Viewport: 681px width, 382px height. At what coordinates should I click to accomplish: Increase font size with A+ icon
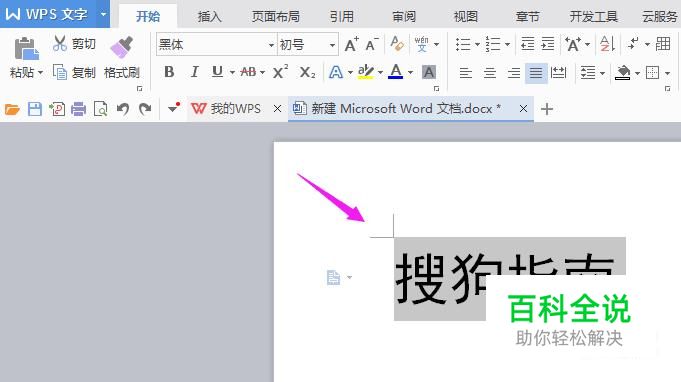351,44
